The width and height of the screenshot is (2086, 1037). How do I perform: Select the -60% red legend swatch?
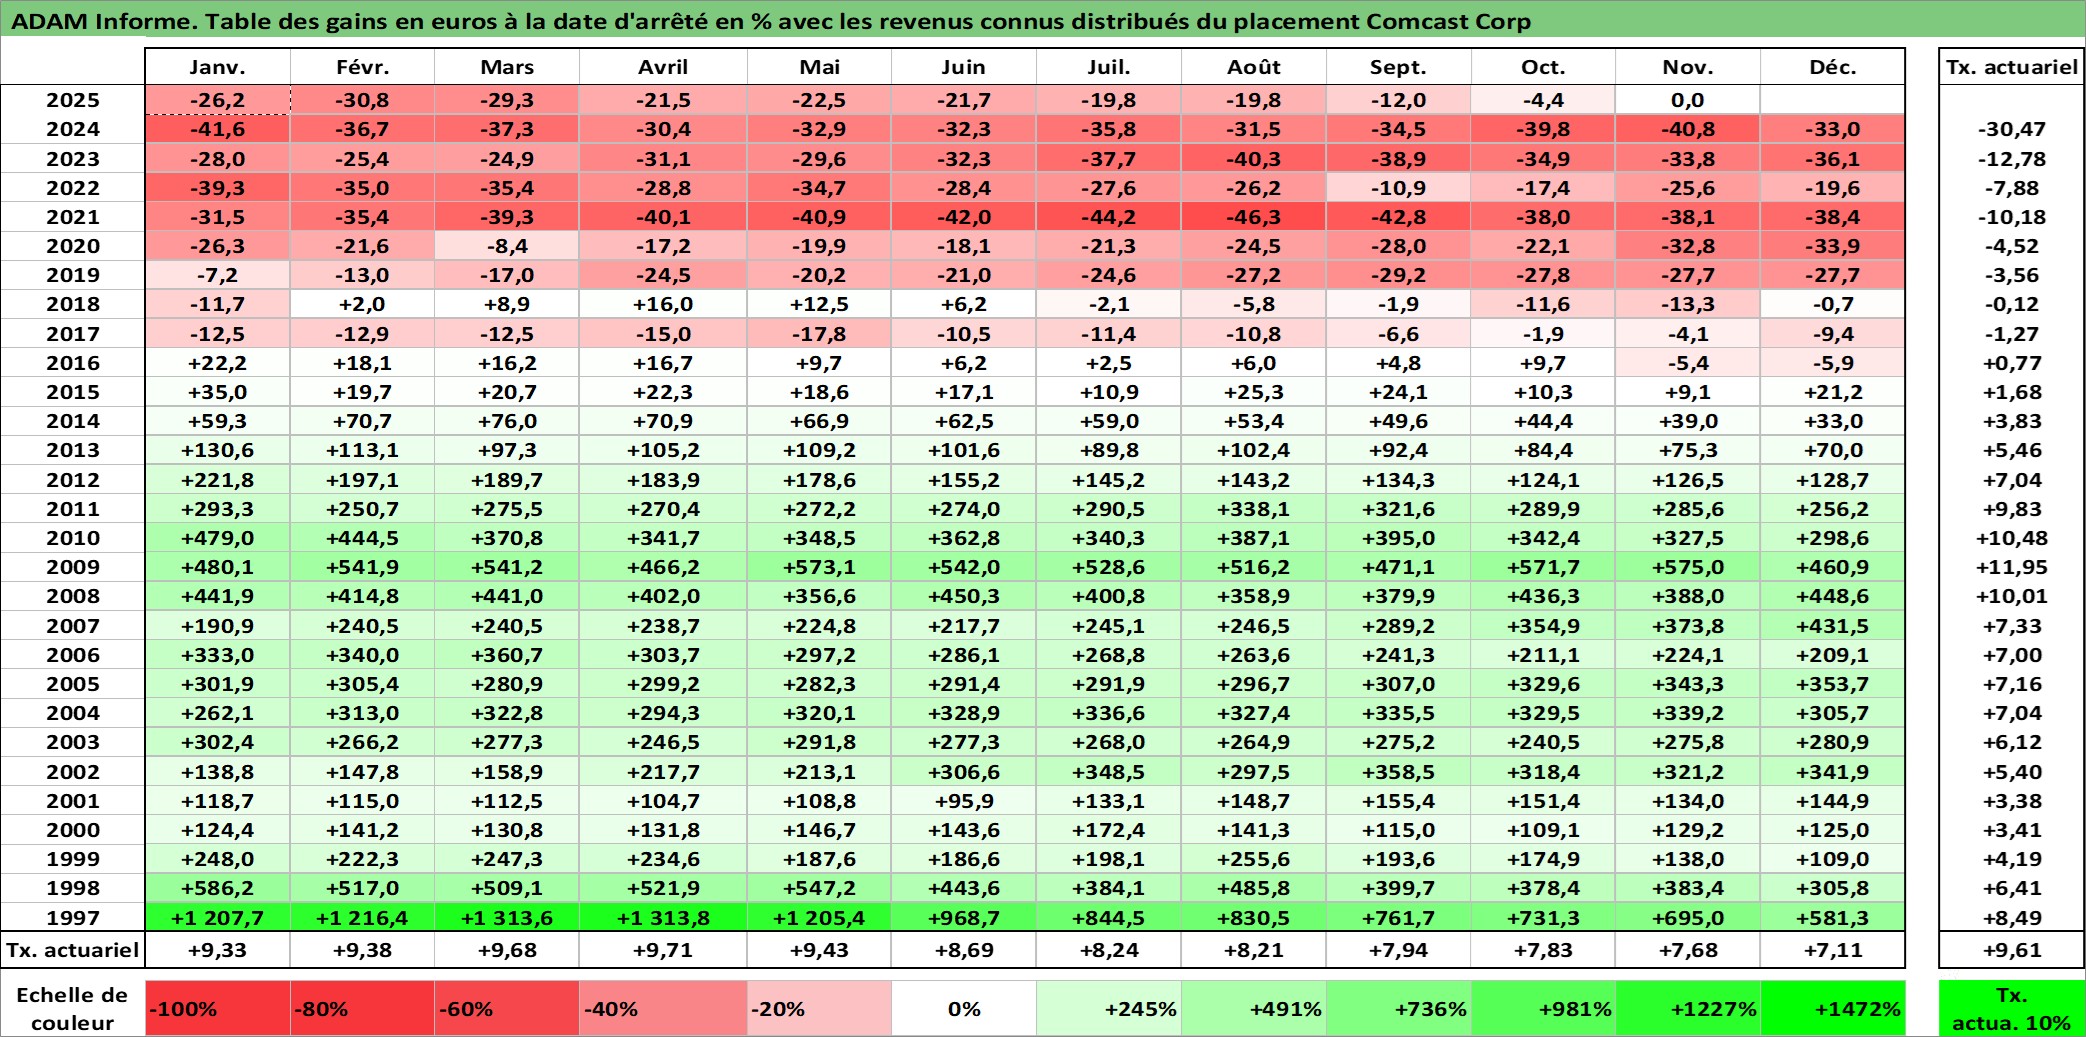(507, 1008)
